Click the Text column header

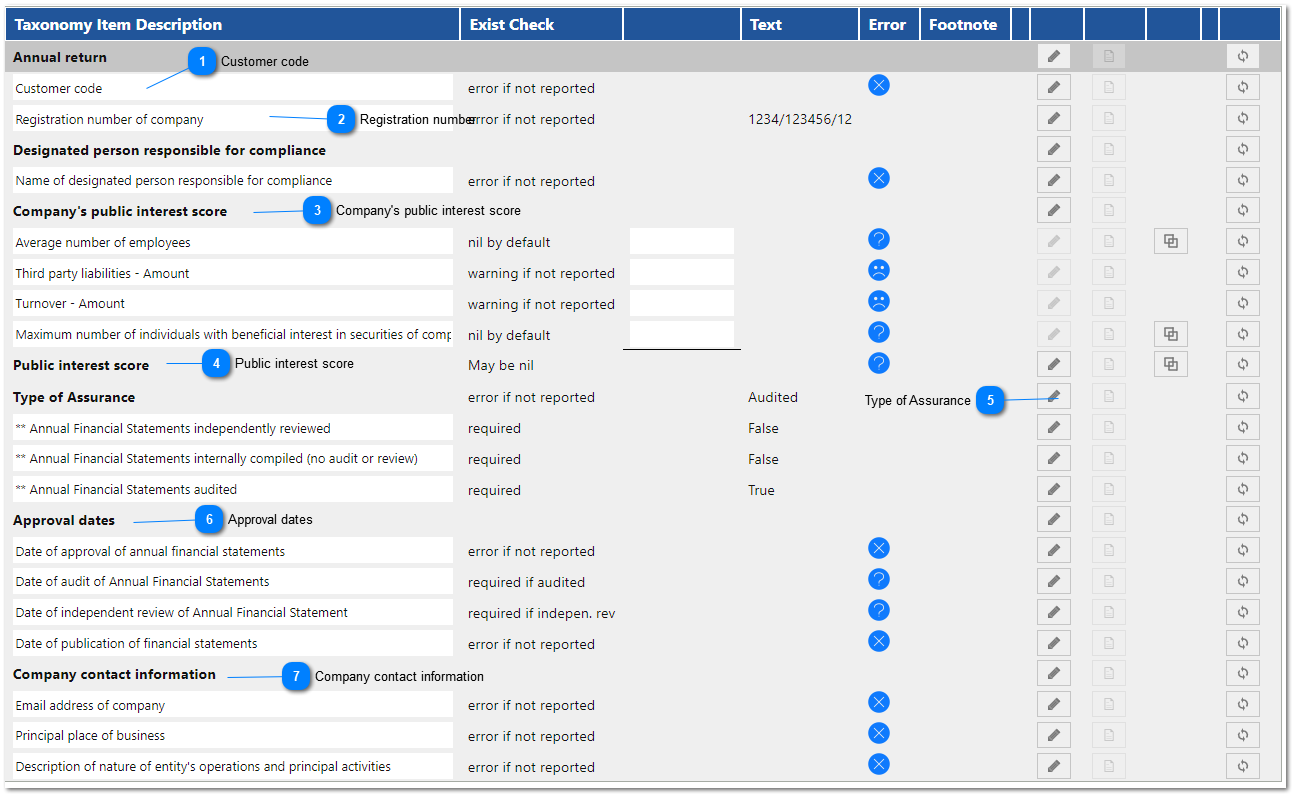tap(799, 24)
